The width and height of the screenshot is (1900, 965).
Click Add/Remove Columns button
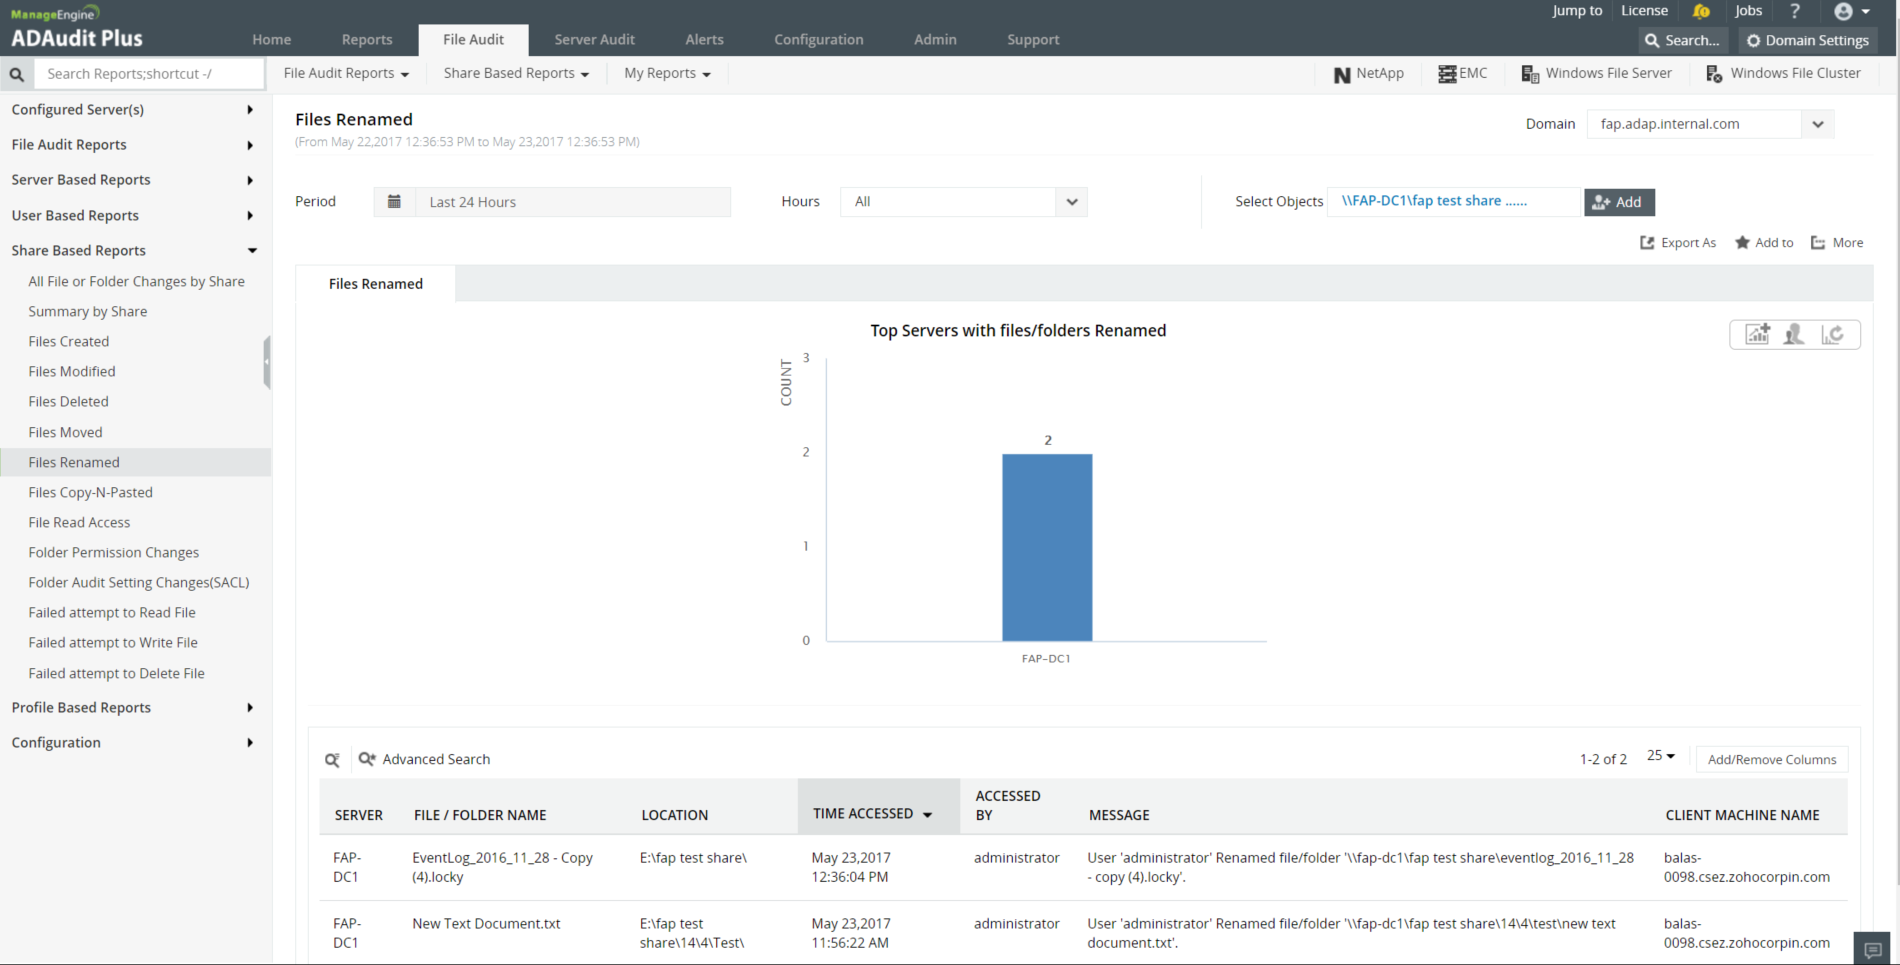tap(1771, 760)
